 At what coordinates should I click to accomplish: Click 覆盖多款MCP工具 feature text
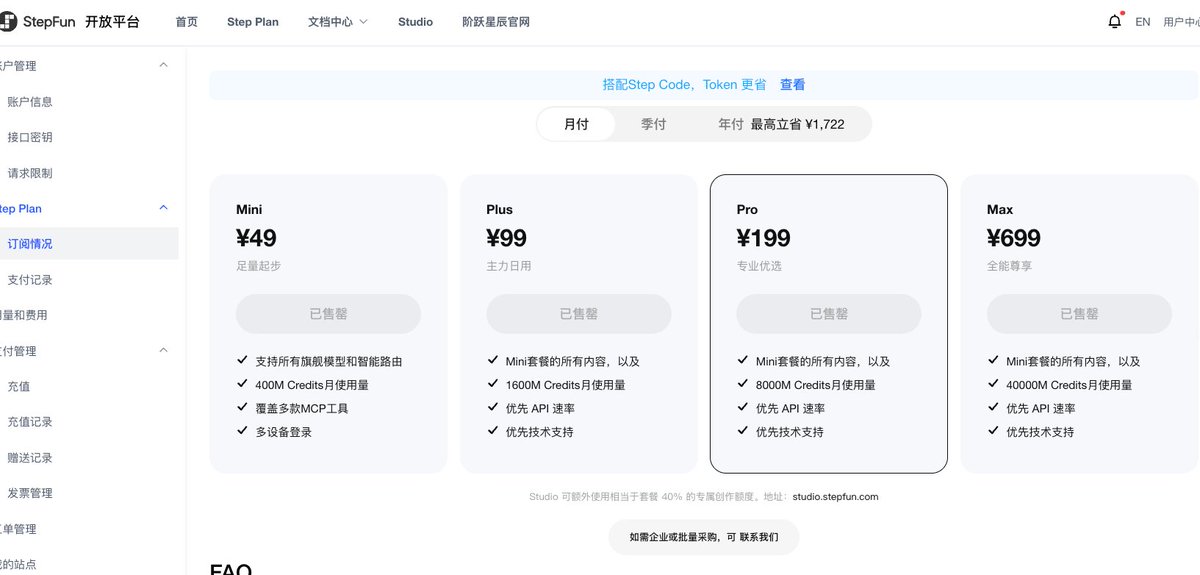click(x=302, y=409)
